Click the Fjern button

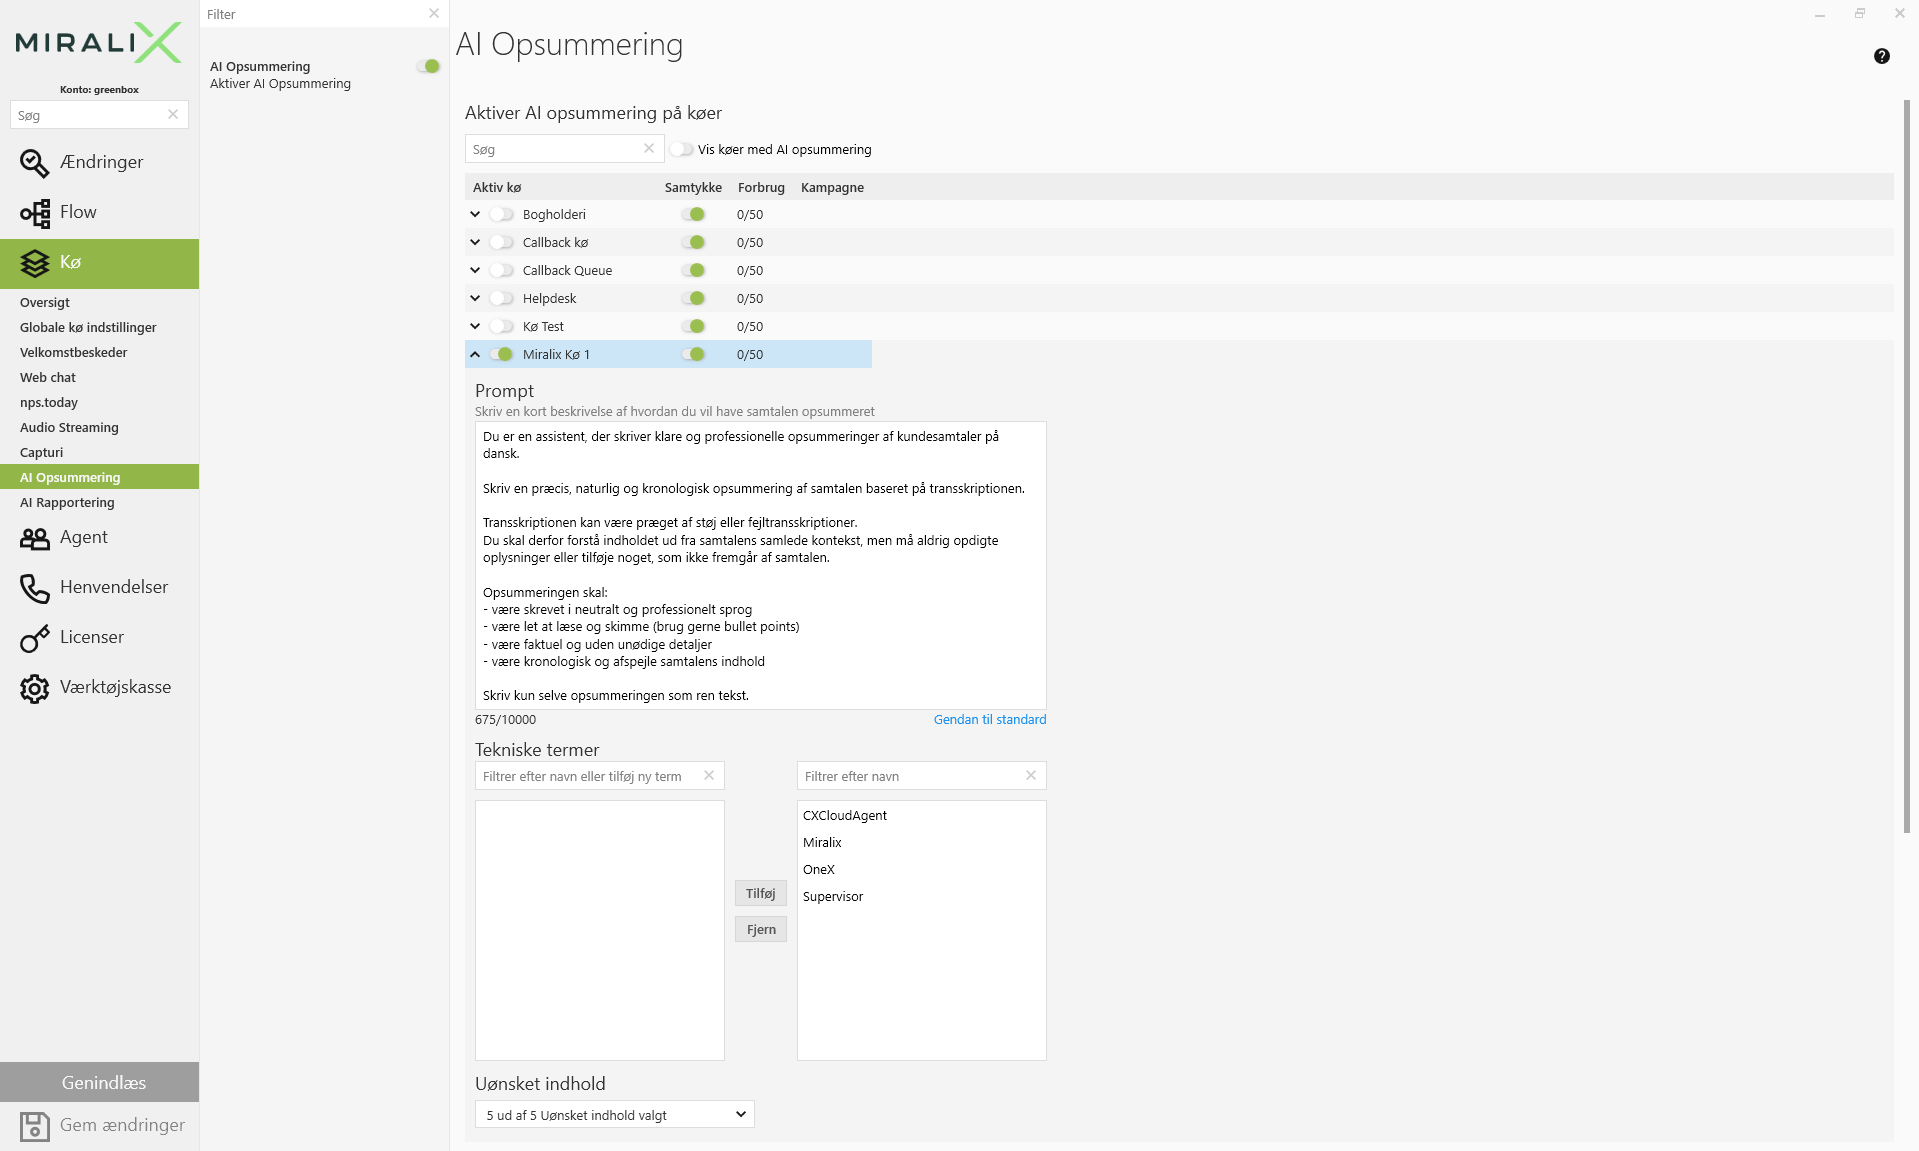point(760,929)
